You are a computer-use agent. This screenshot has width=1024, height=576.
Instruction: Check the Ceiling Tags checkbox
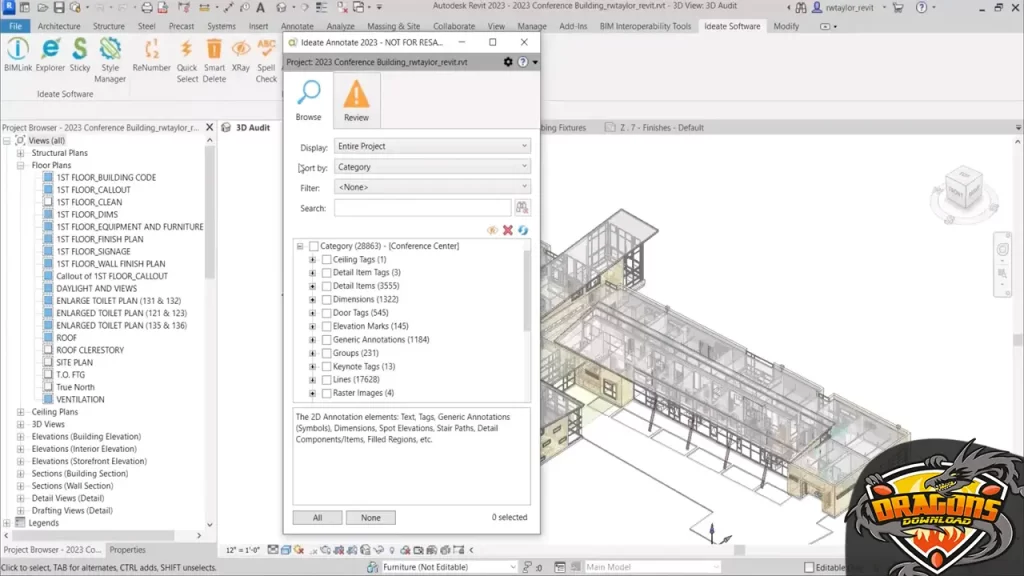(326, 260)
